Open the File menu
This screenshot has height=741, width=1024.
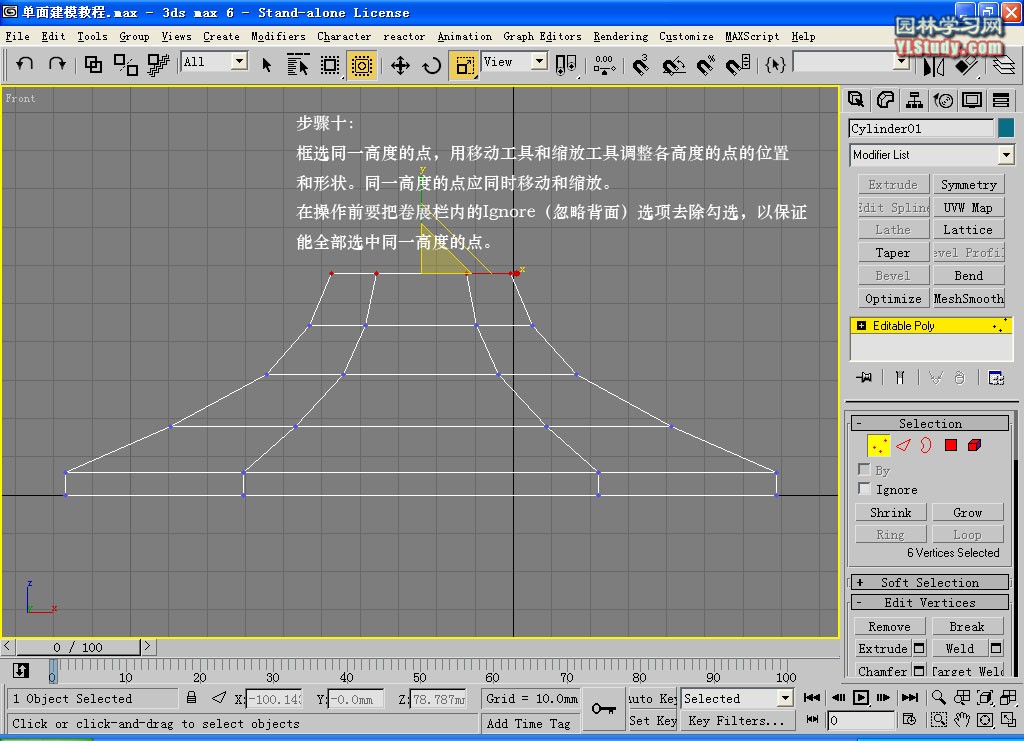[18, 37]
